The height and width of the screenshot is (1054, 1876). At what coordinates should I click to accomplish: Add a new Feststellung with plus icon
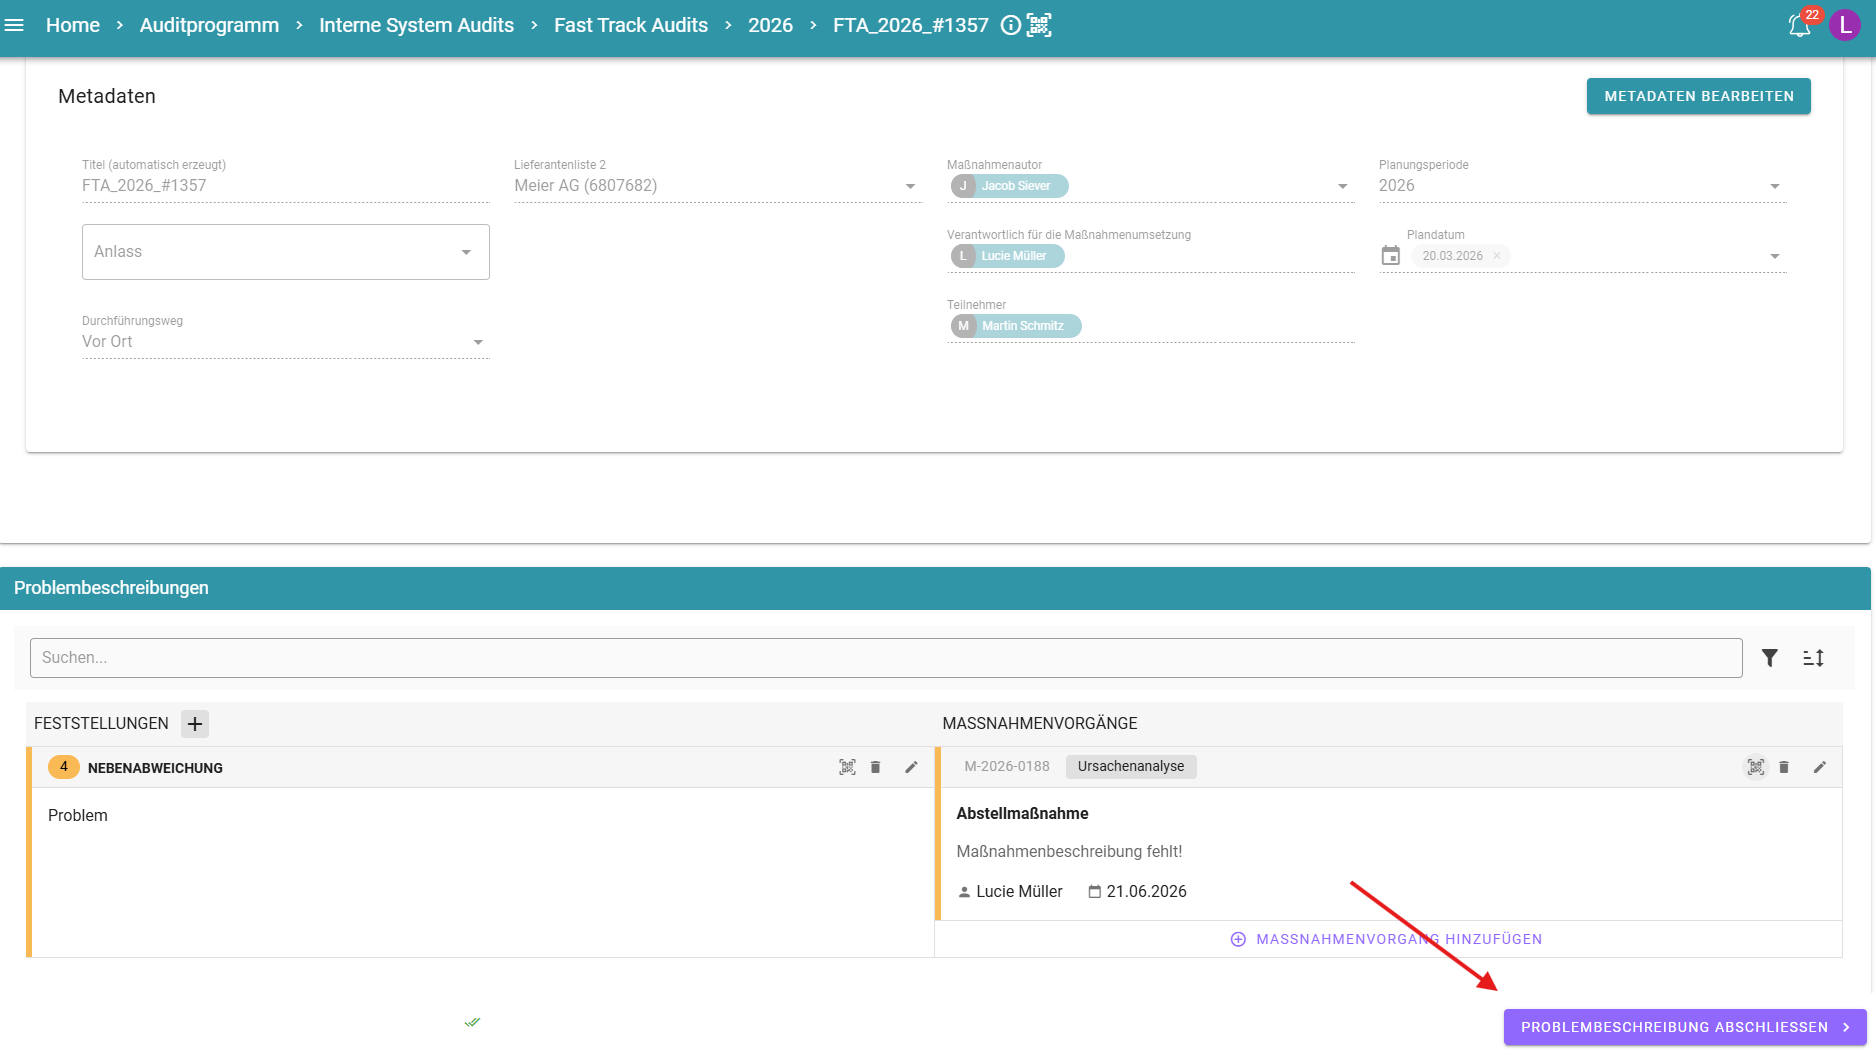pyautogui.click(x=195, y=724)
